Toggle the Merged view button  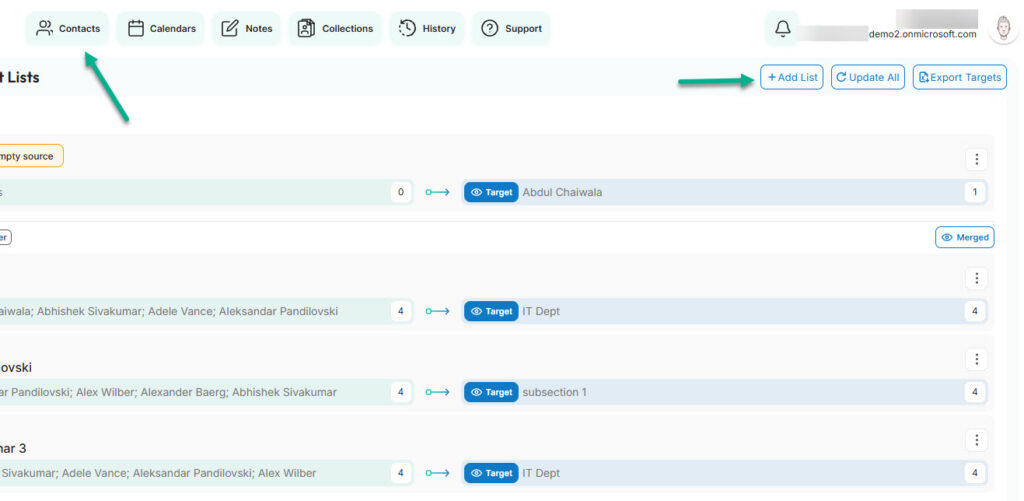click(965, 237)
